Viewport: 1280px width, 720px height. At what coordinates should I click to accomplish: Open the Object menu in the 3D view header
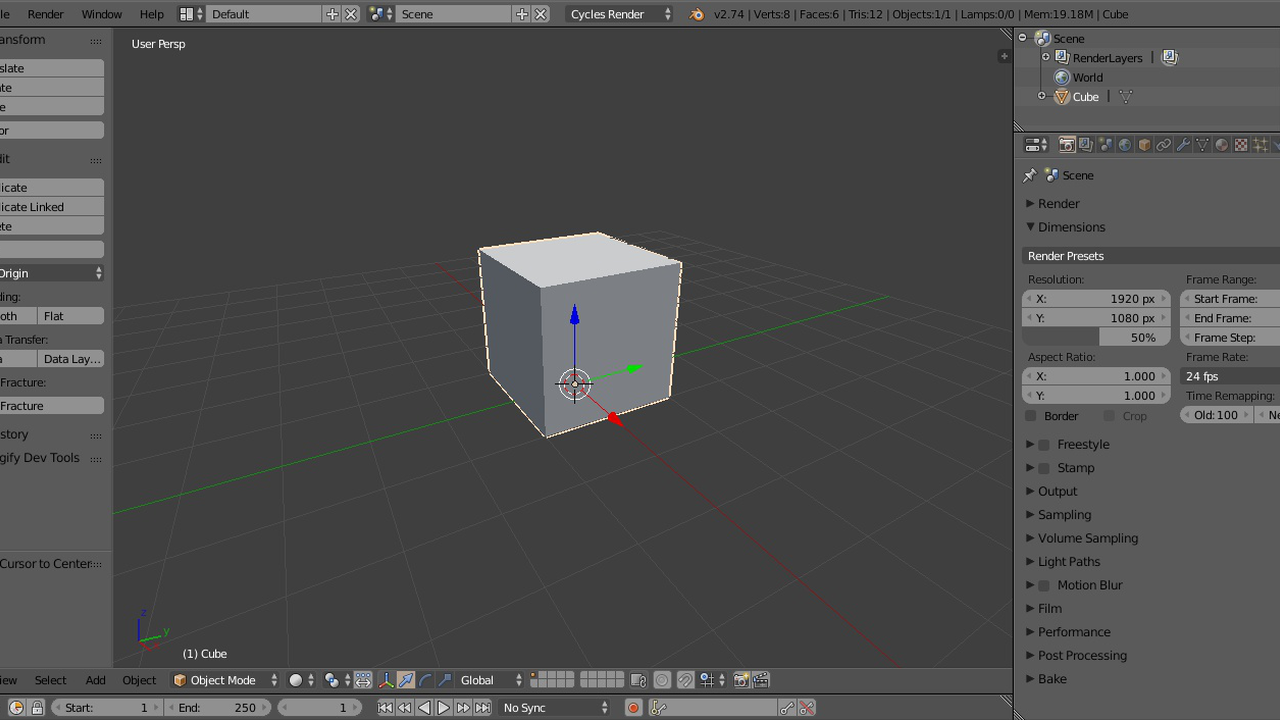click(x=139, y=680)
